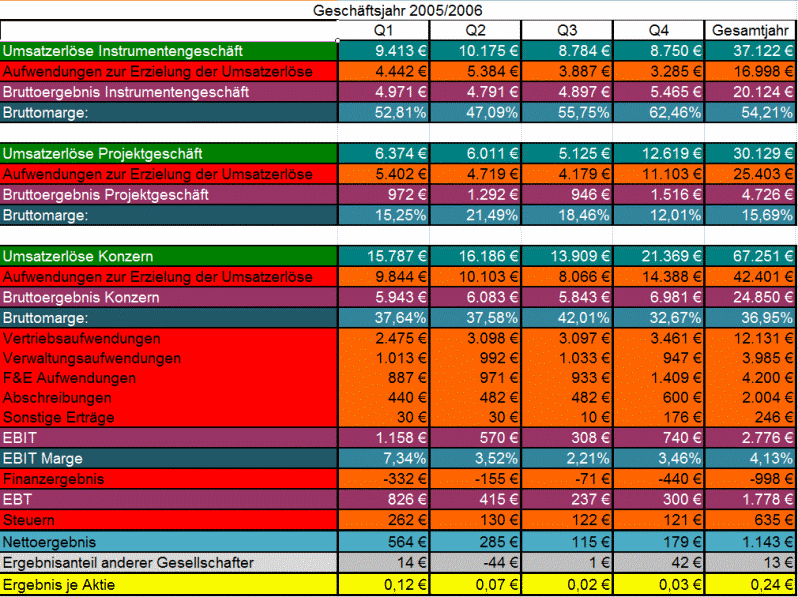The image size is (798, 597).
Task: Select the cell showing 15.787 €
Action: pyautogui.click(x=384, y=256)
